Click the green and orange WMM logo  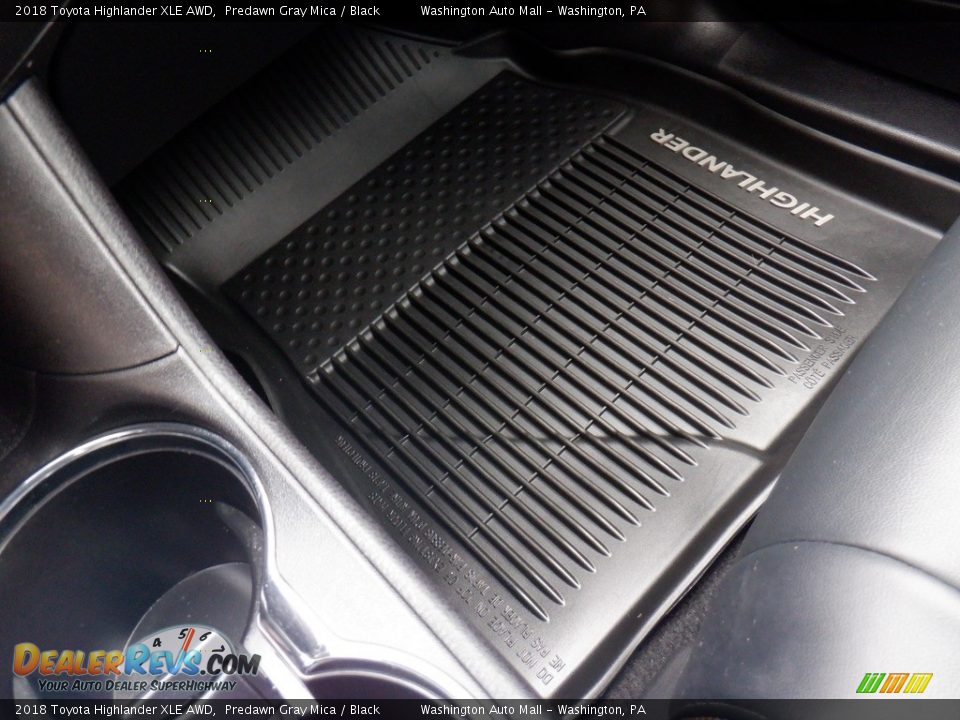click(894, 683)
